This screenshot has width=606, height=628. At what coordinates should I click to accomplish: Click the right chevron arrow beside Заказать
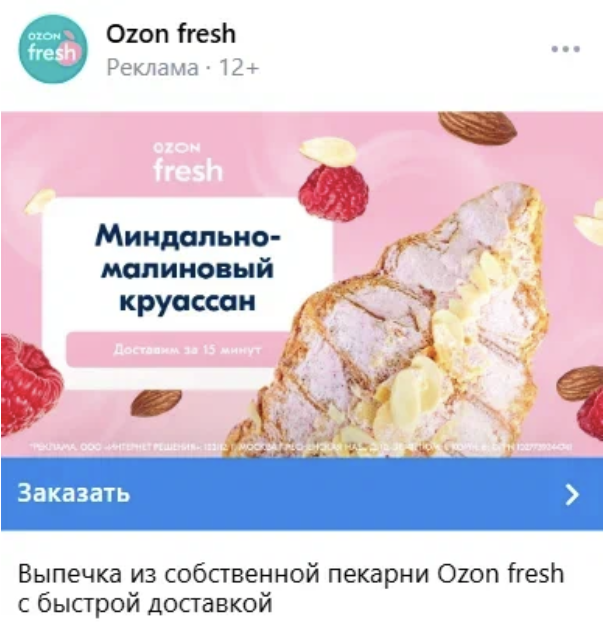572,494
